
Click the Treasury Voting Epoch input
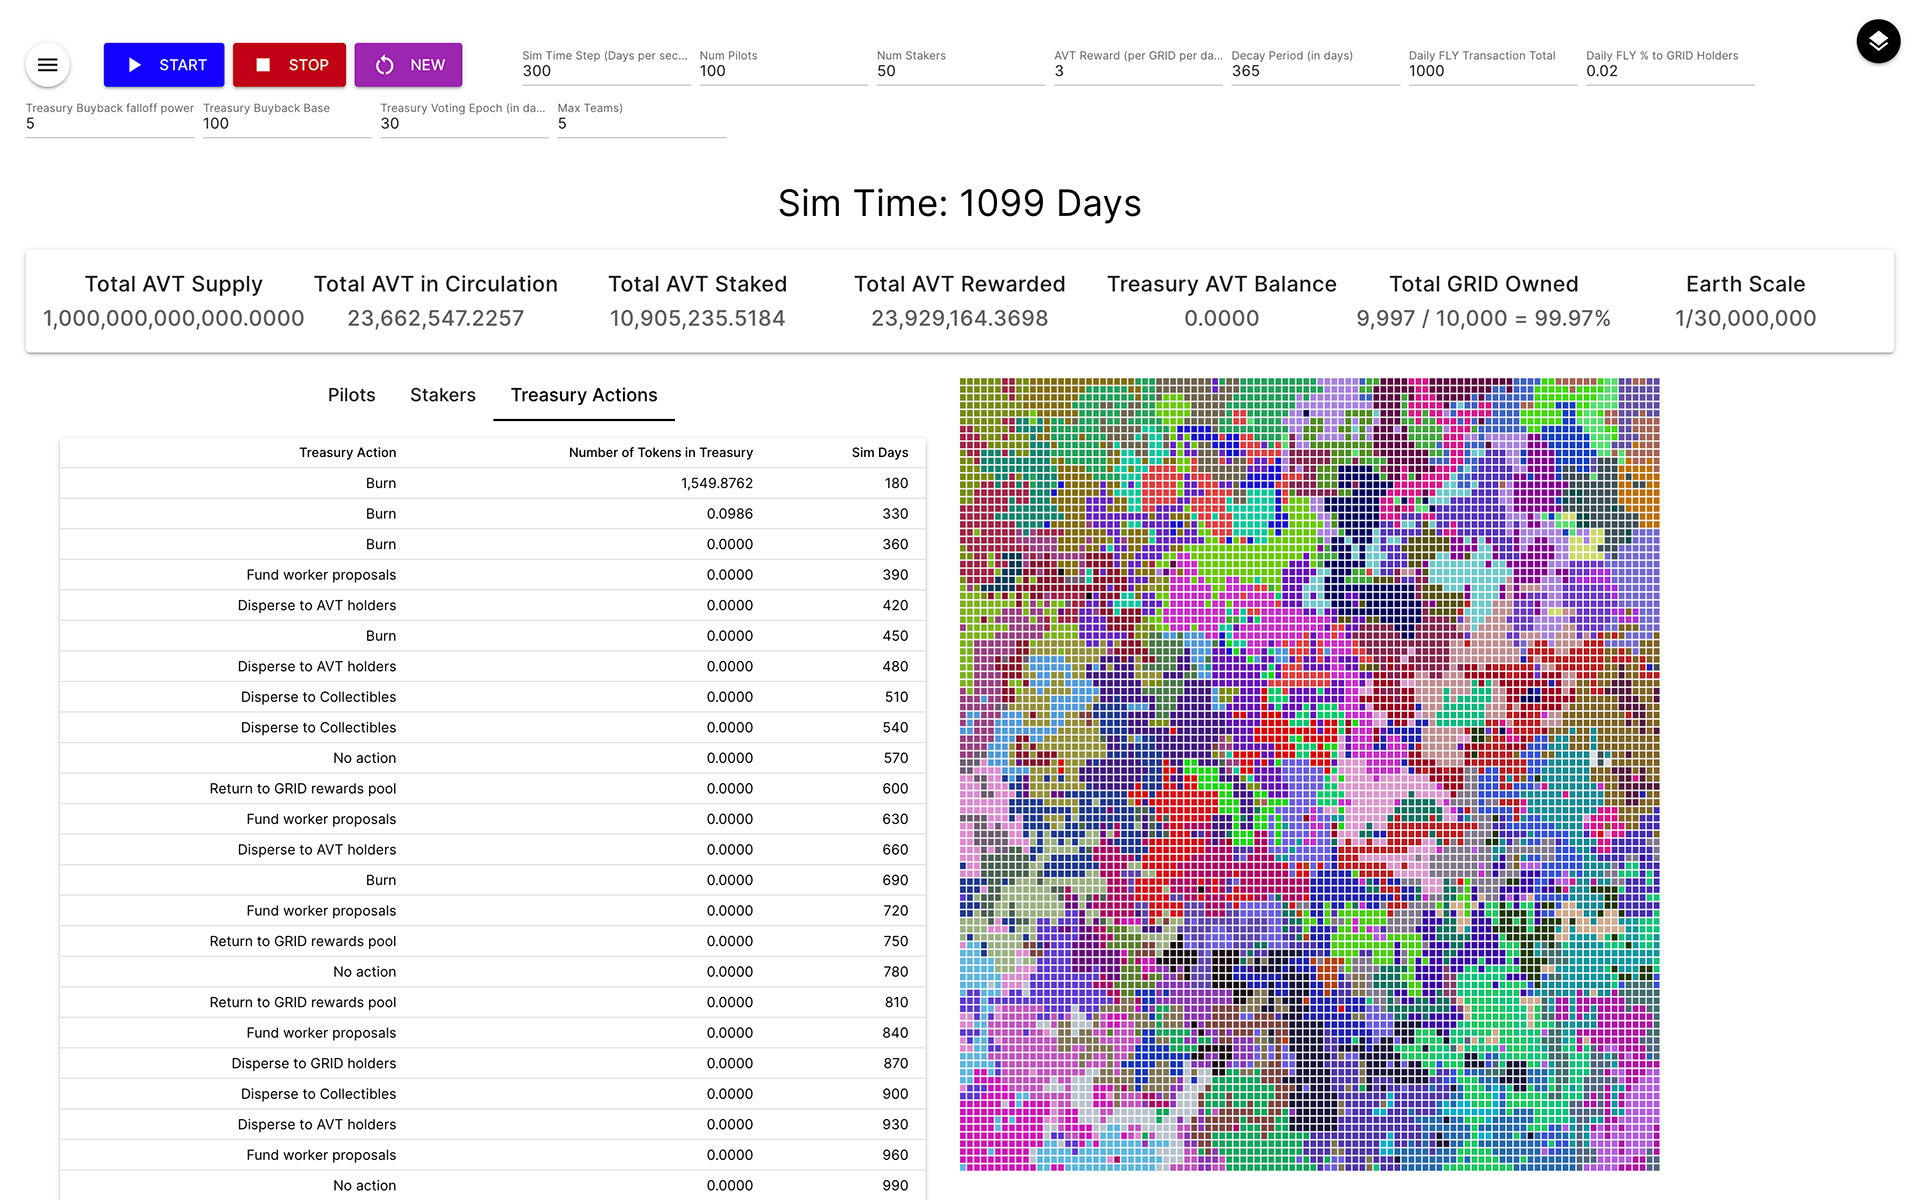463,124
